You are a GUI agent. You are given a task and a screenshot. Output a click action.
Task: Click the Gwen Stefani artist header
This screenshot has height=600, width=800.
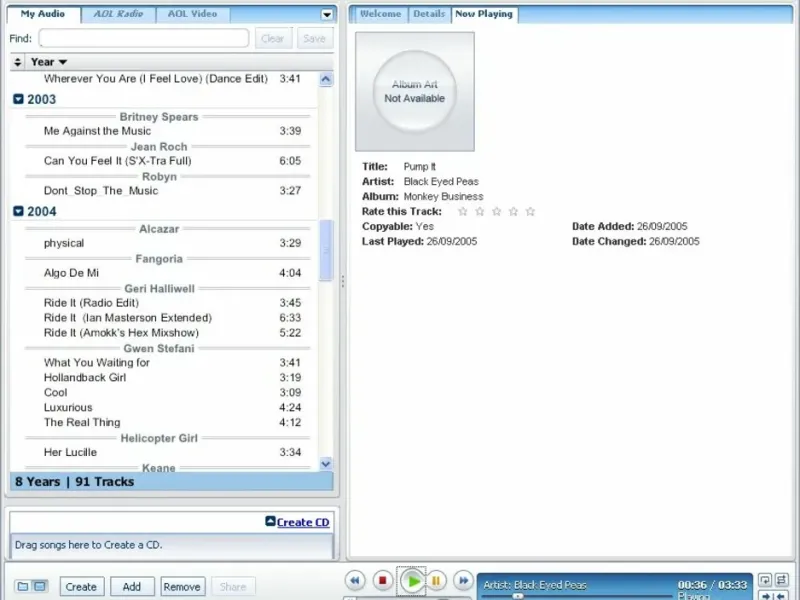(159, 348)
